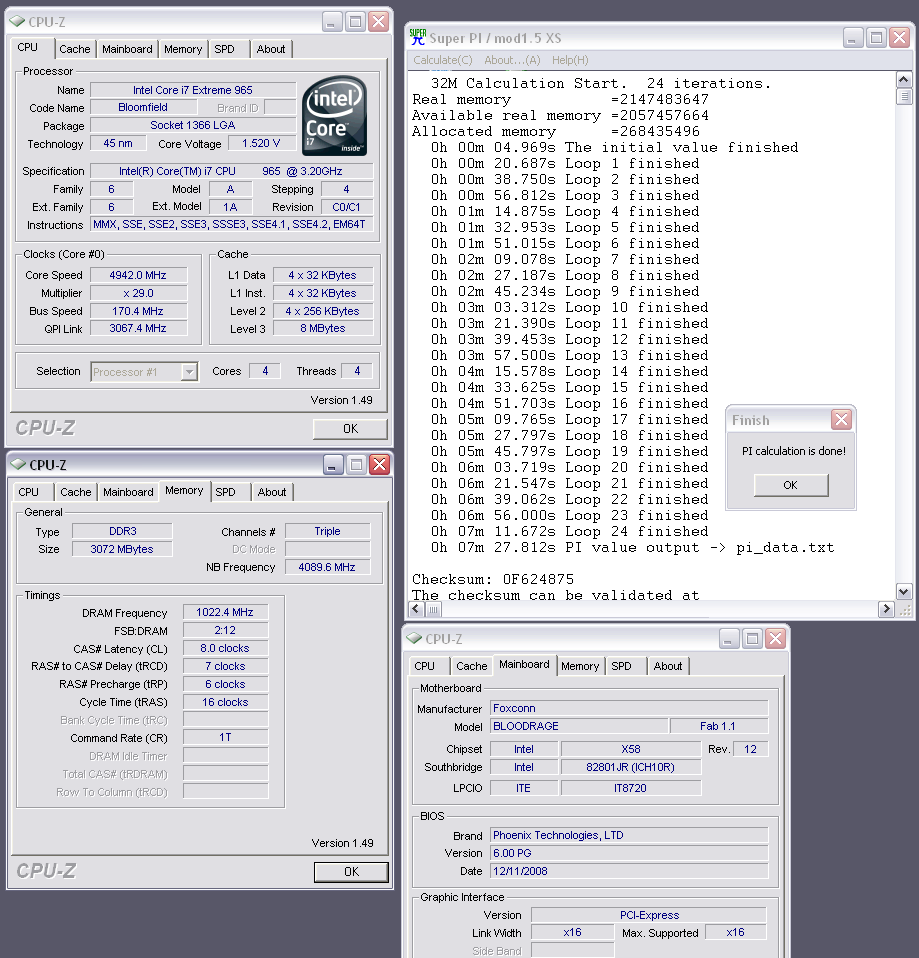Image resolution: width=919 pixels, height=958 pixels.
Task: Switch to Mainboard tab in top CPU-Z window
Action: coord(127,49)
